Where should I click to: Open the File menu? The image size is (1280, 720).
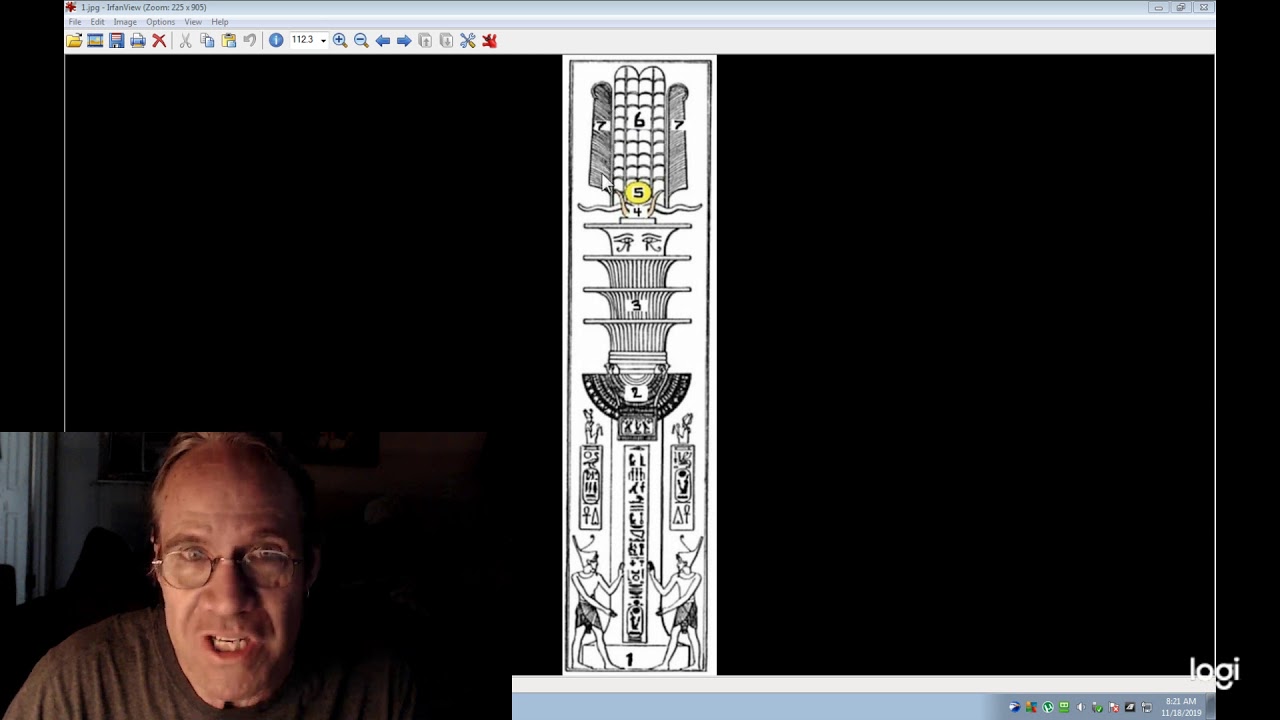pos(75,22)
